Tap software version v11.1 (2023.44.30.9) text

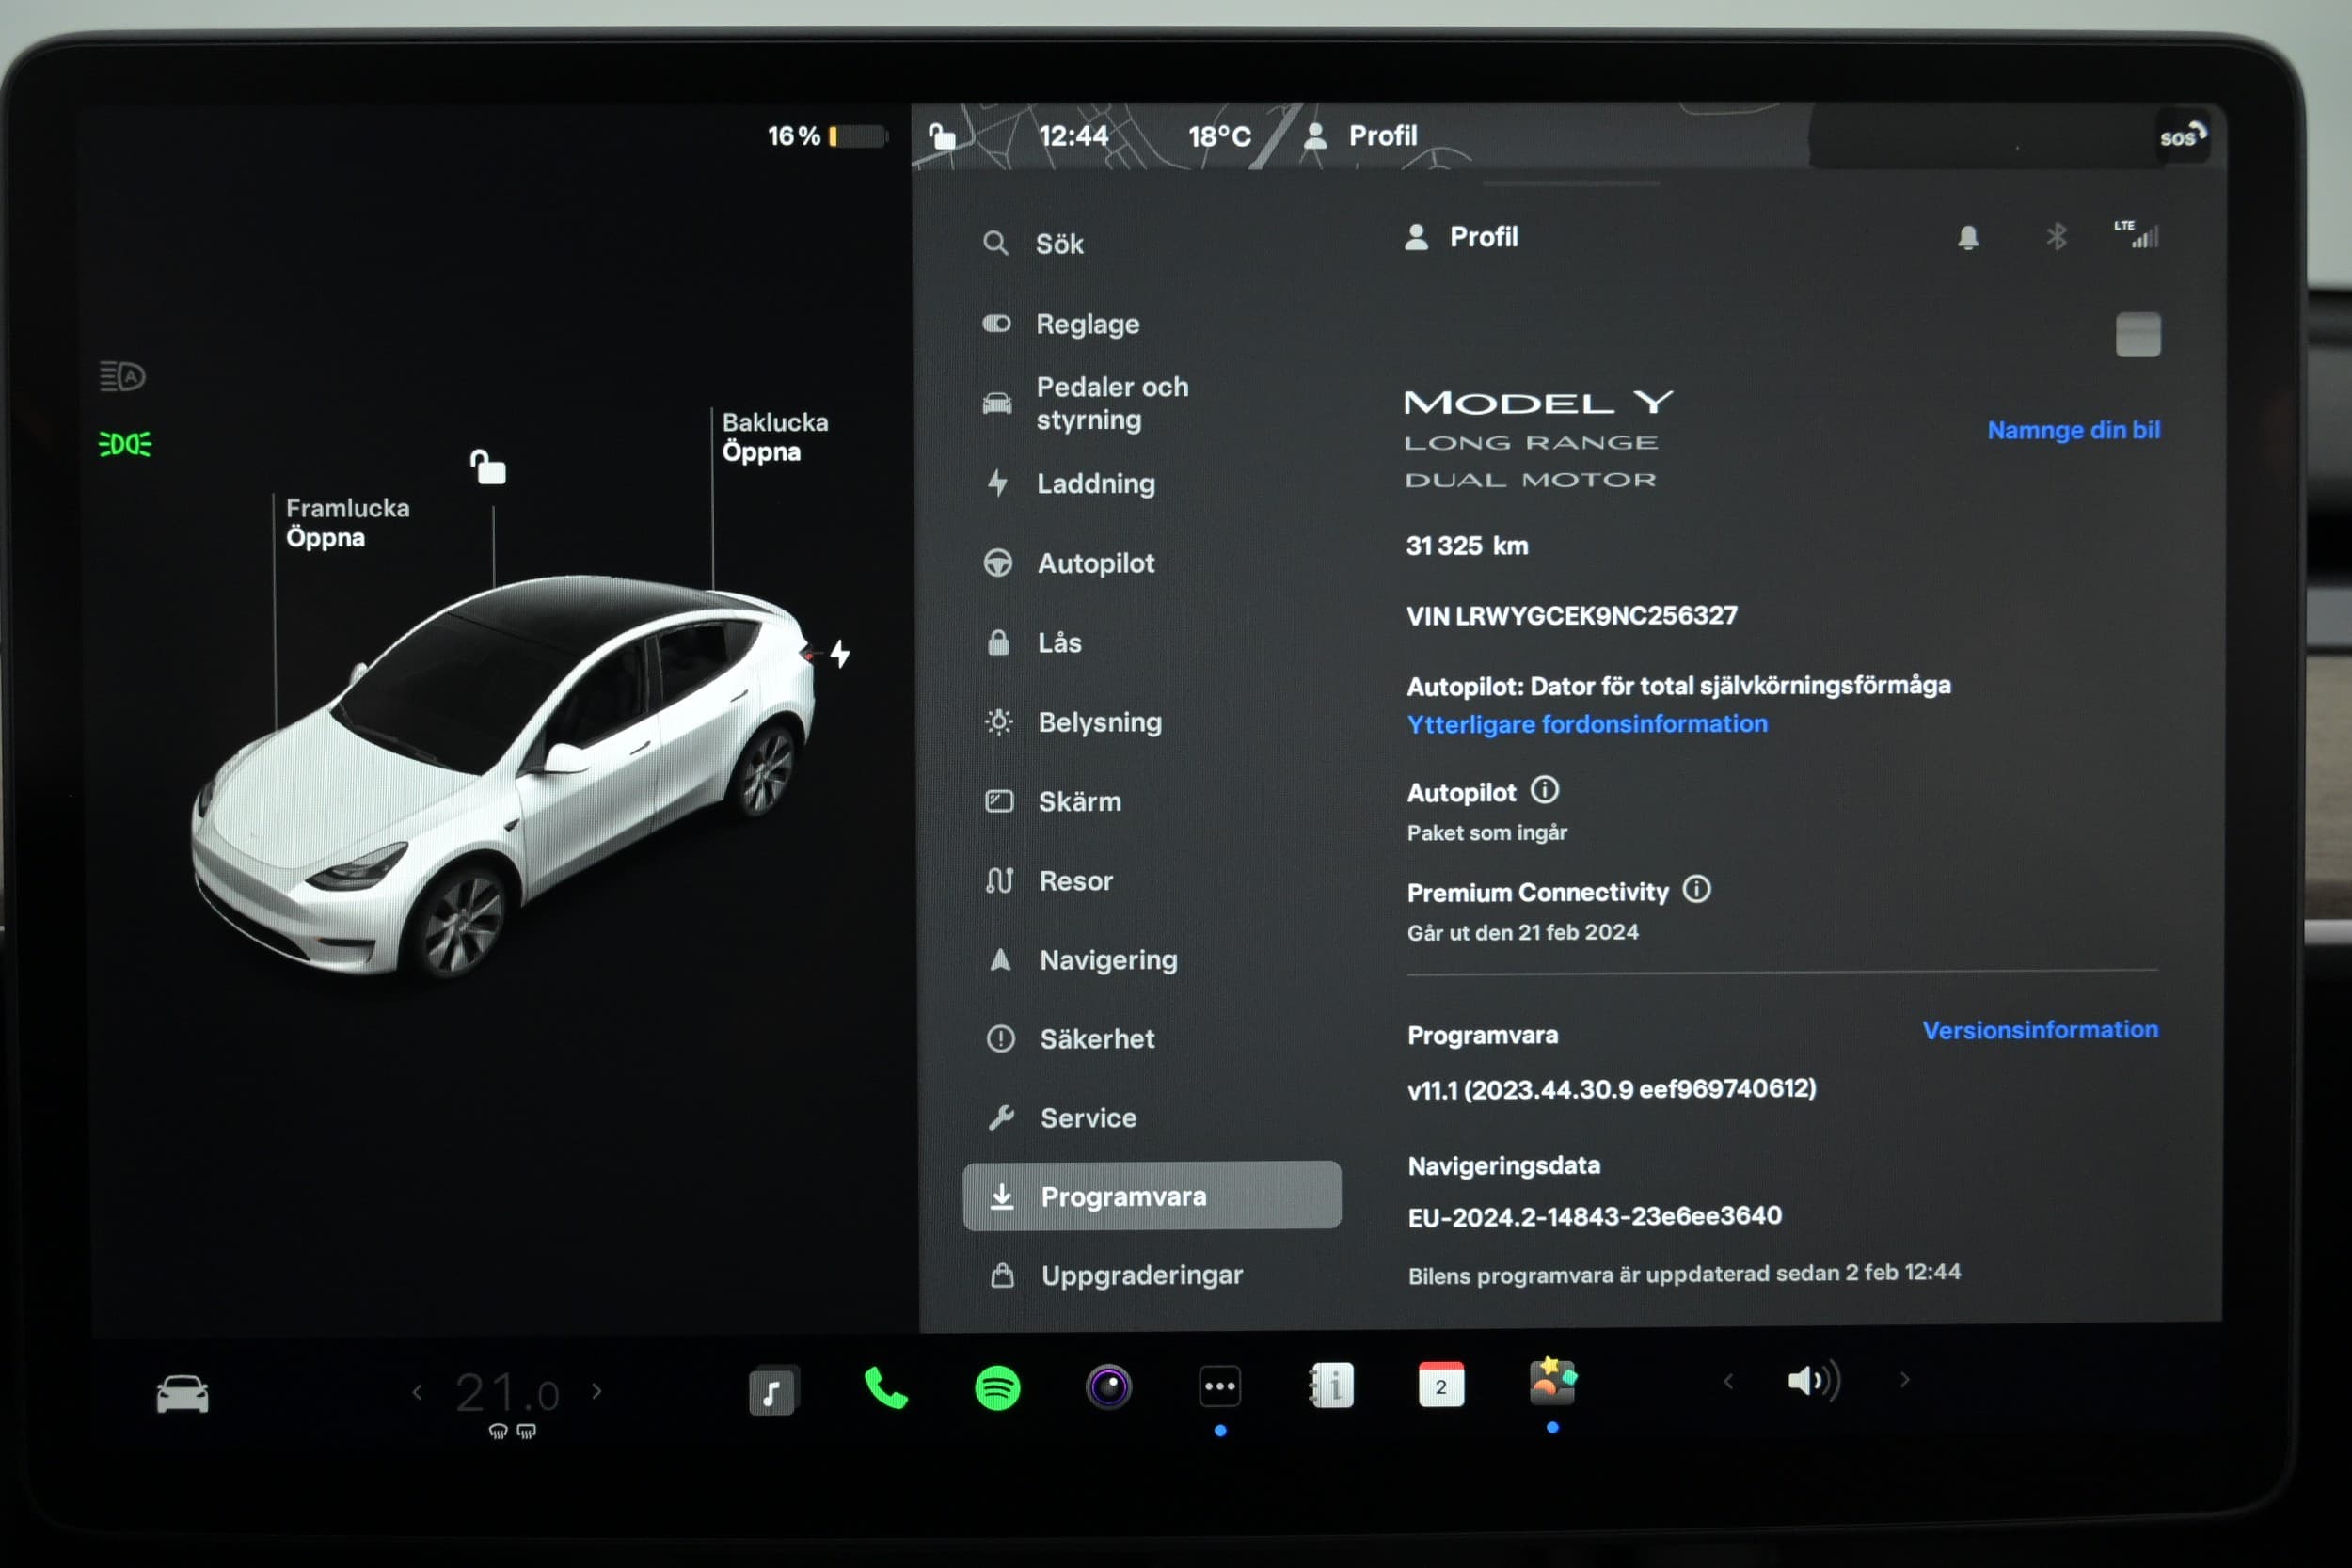[1611, 1088]
